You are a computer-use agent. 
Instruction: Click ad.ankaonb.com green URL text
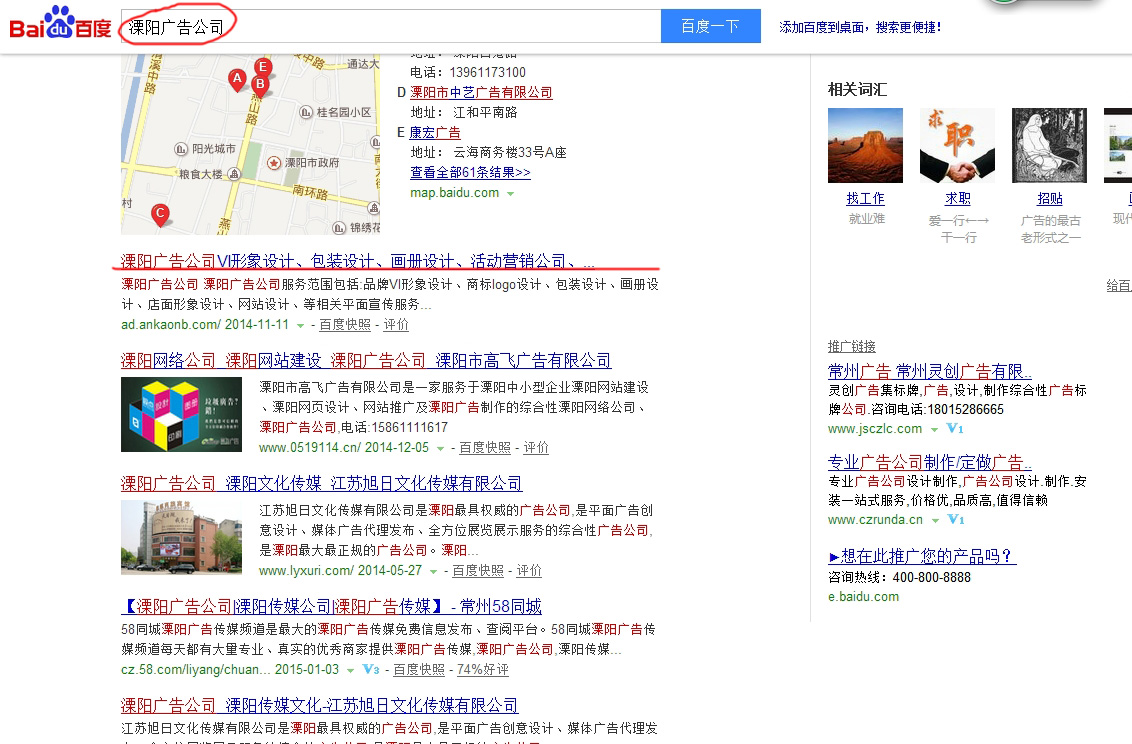(170, 325)
